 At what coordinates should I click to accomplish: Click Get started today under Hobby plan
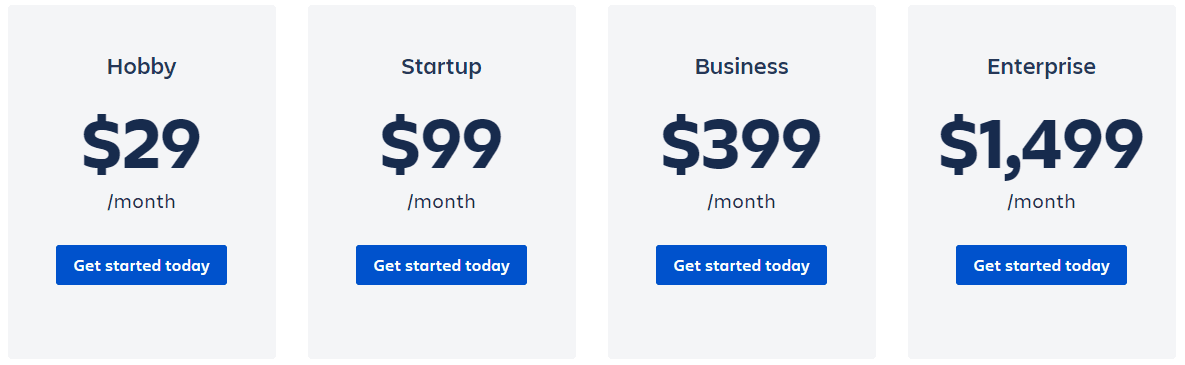141,265
